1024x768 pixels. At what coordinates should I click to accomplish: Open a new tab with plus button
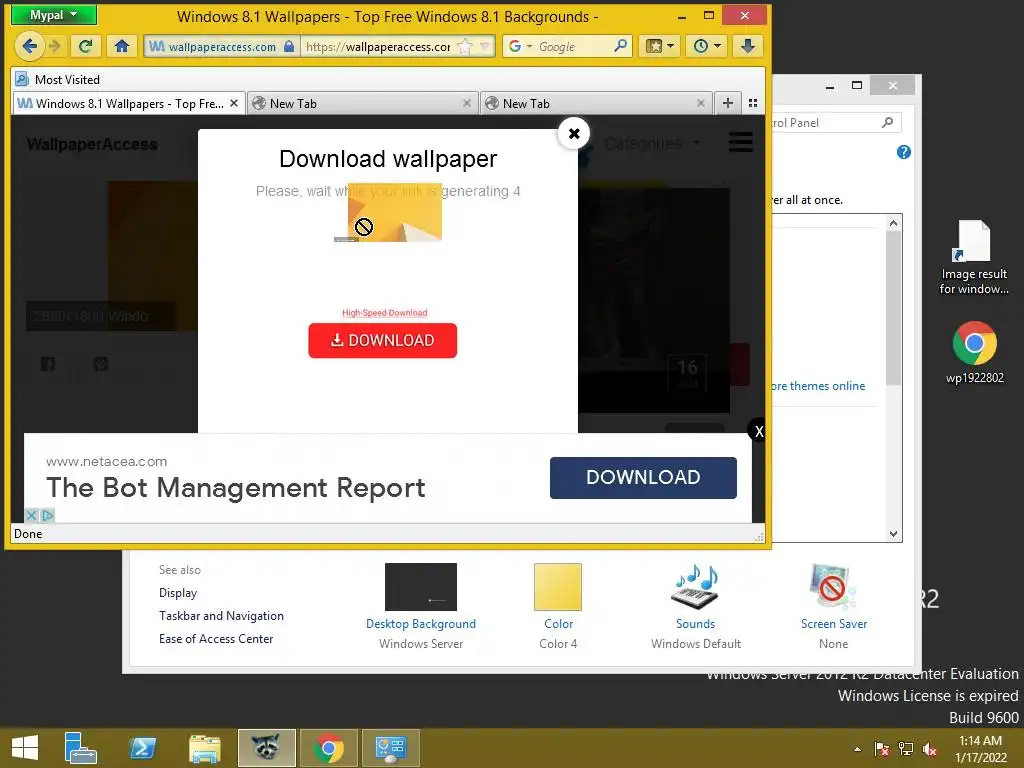(x=728, y=103)
